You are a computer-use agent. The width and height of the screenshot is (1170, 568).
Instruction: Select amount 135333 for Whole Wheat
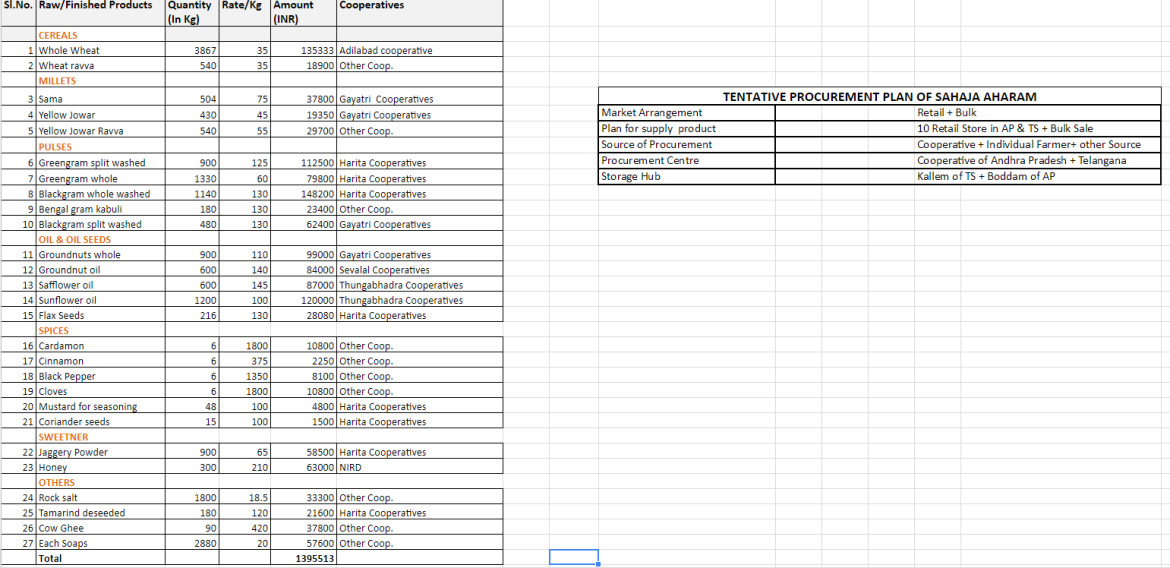(x=304, y=51)
